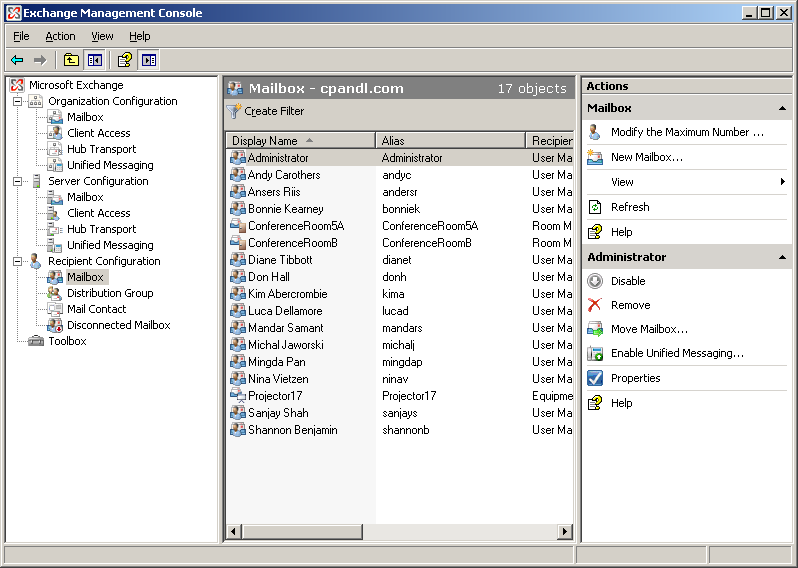Click the horizontal scrollbar thumb

[x=302, y=532]
